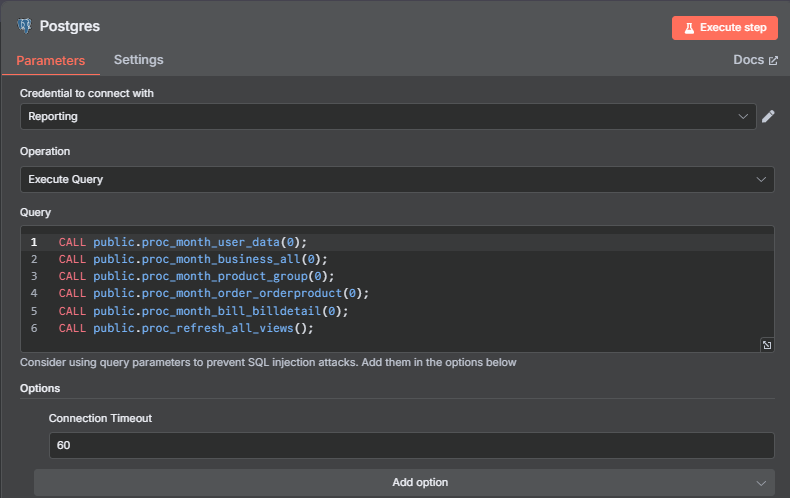The image size is (790, 498).
Task: Click the Postgres elephant node icon
Action: (x=24, y=26)
